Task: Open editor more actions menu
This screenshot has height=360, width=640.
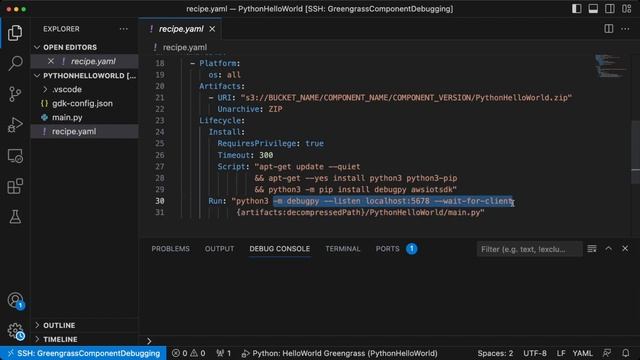Action: (x=625, y=29)
